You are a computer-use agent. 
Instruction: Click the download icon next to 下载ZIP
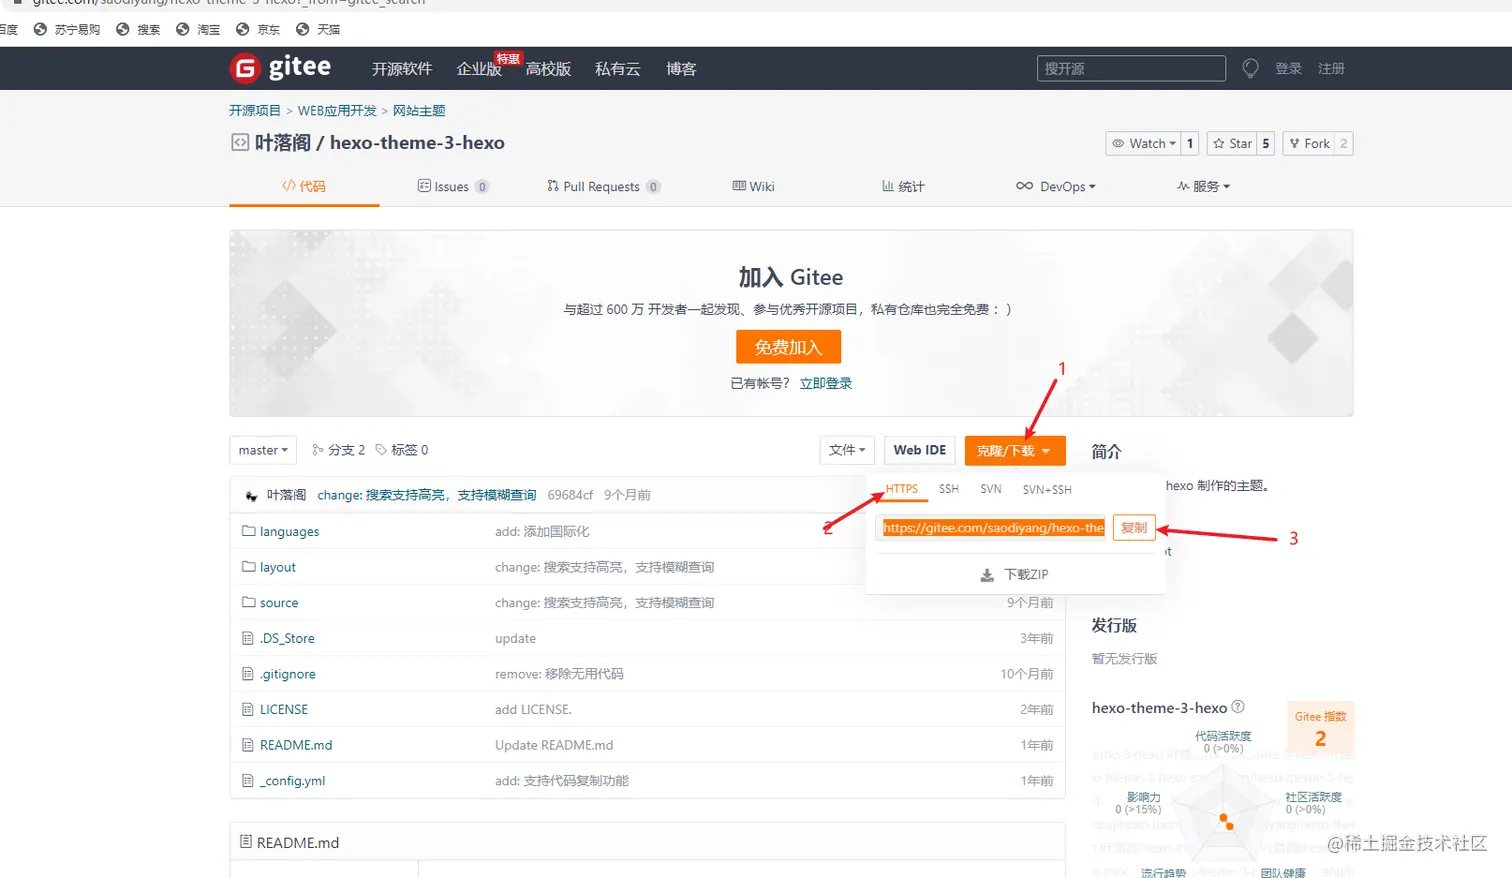click(x=987, y=575)
